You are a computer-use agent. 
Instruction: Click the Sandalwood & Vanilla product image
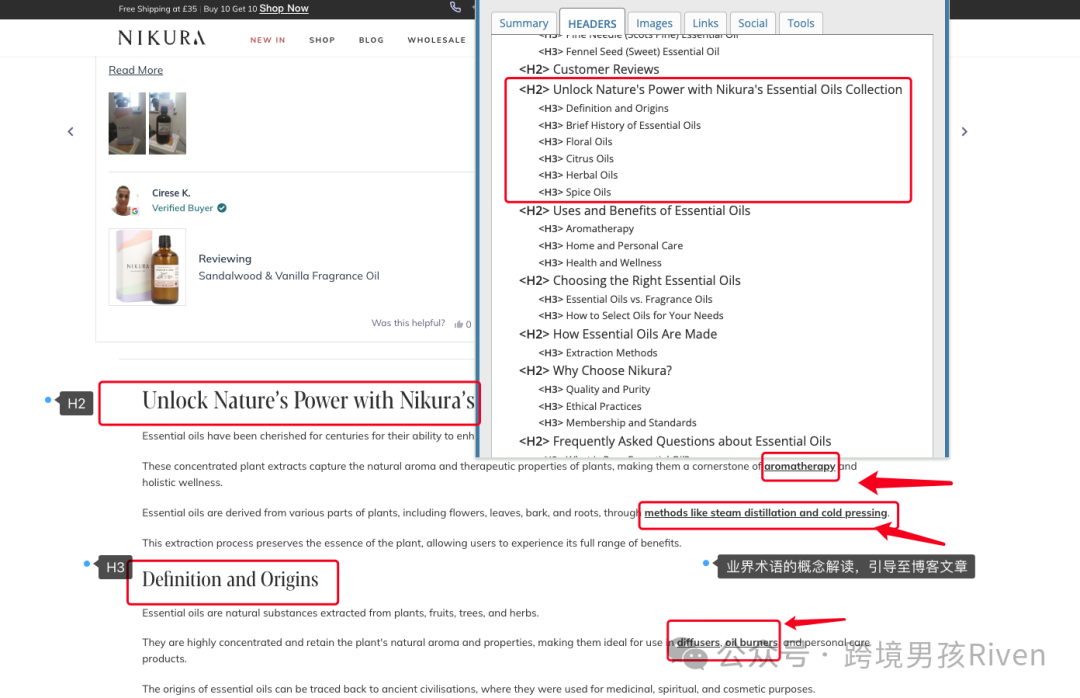pyautogui.click(x=147, y=267)
